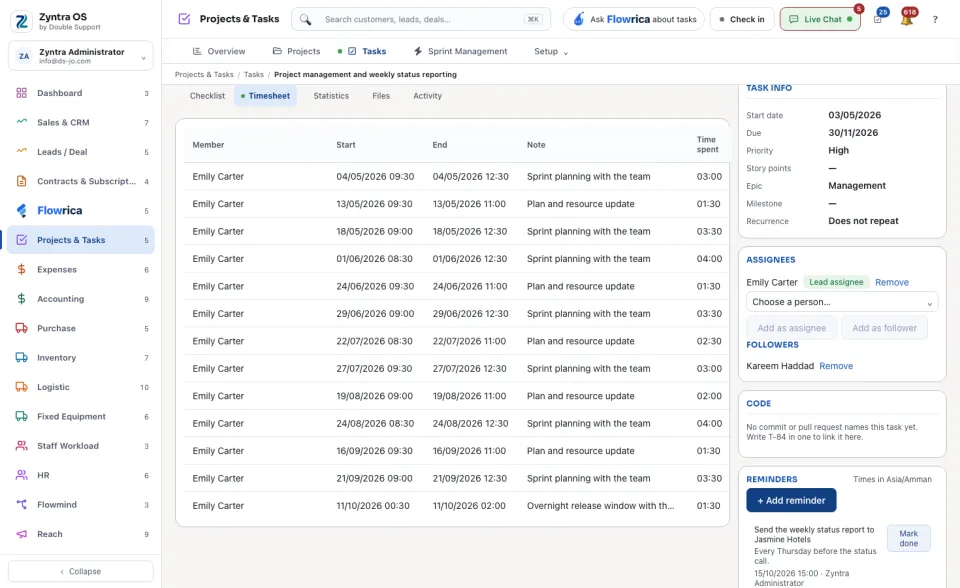
Task: Open the help question mark icon
Action: tap(935, 20)
